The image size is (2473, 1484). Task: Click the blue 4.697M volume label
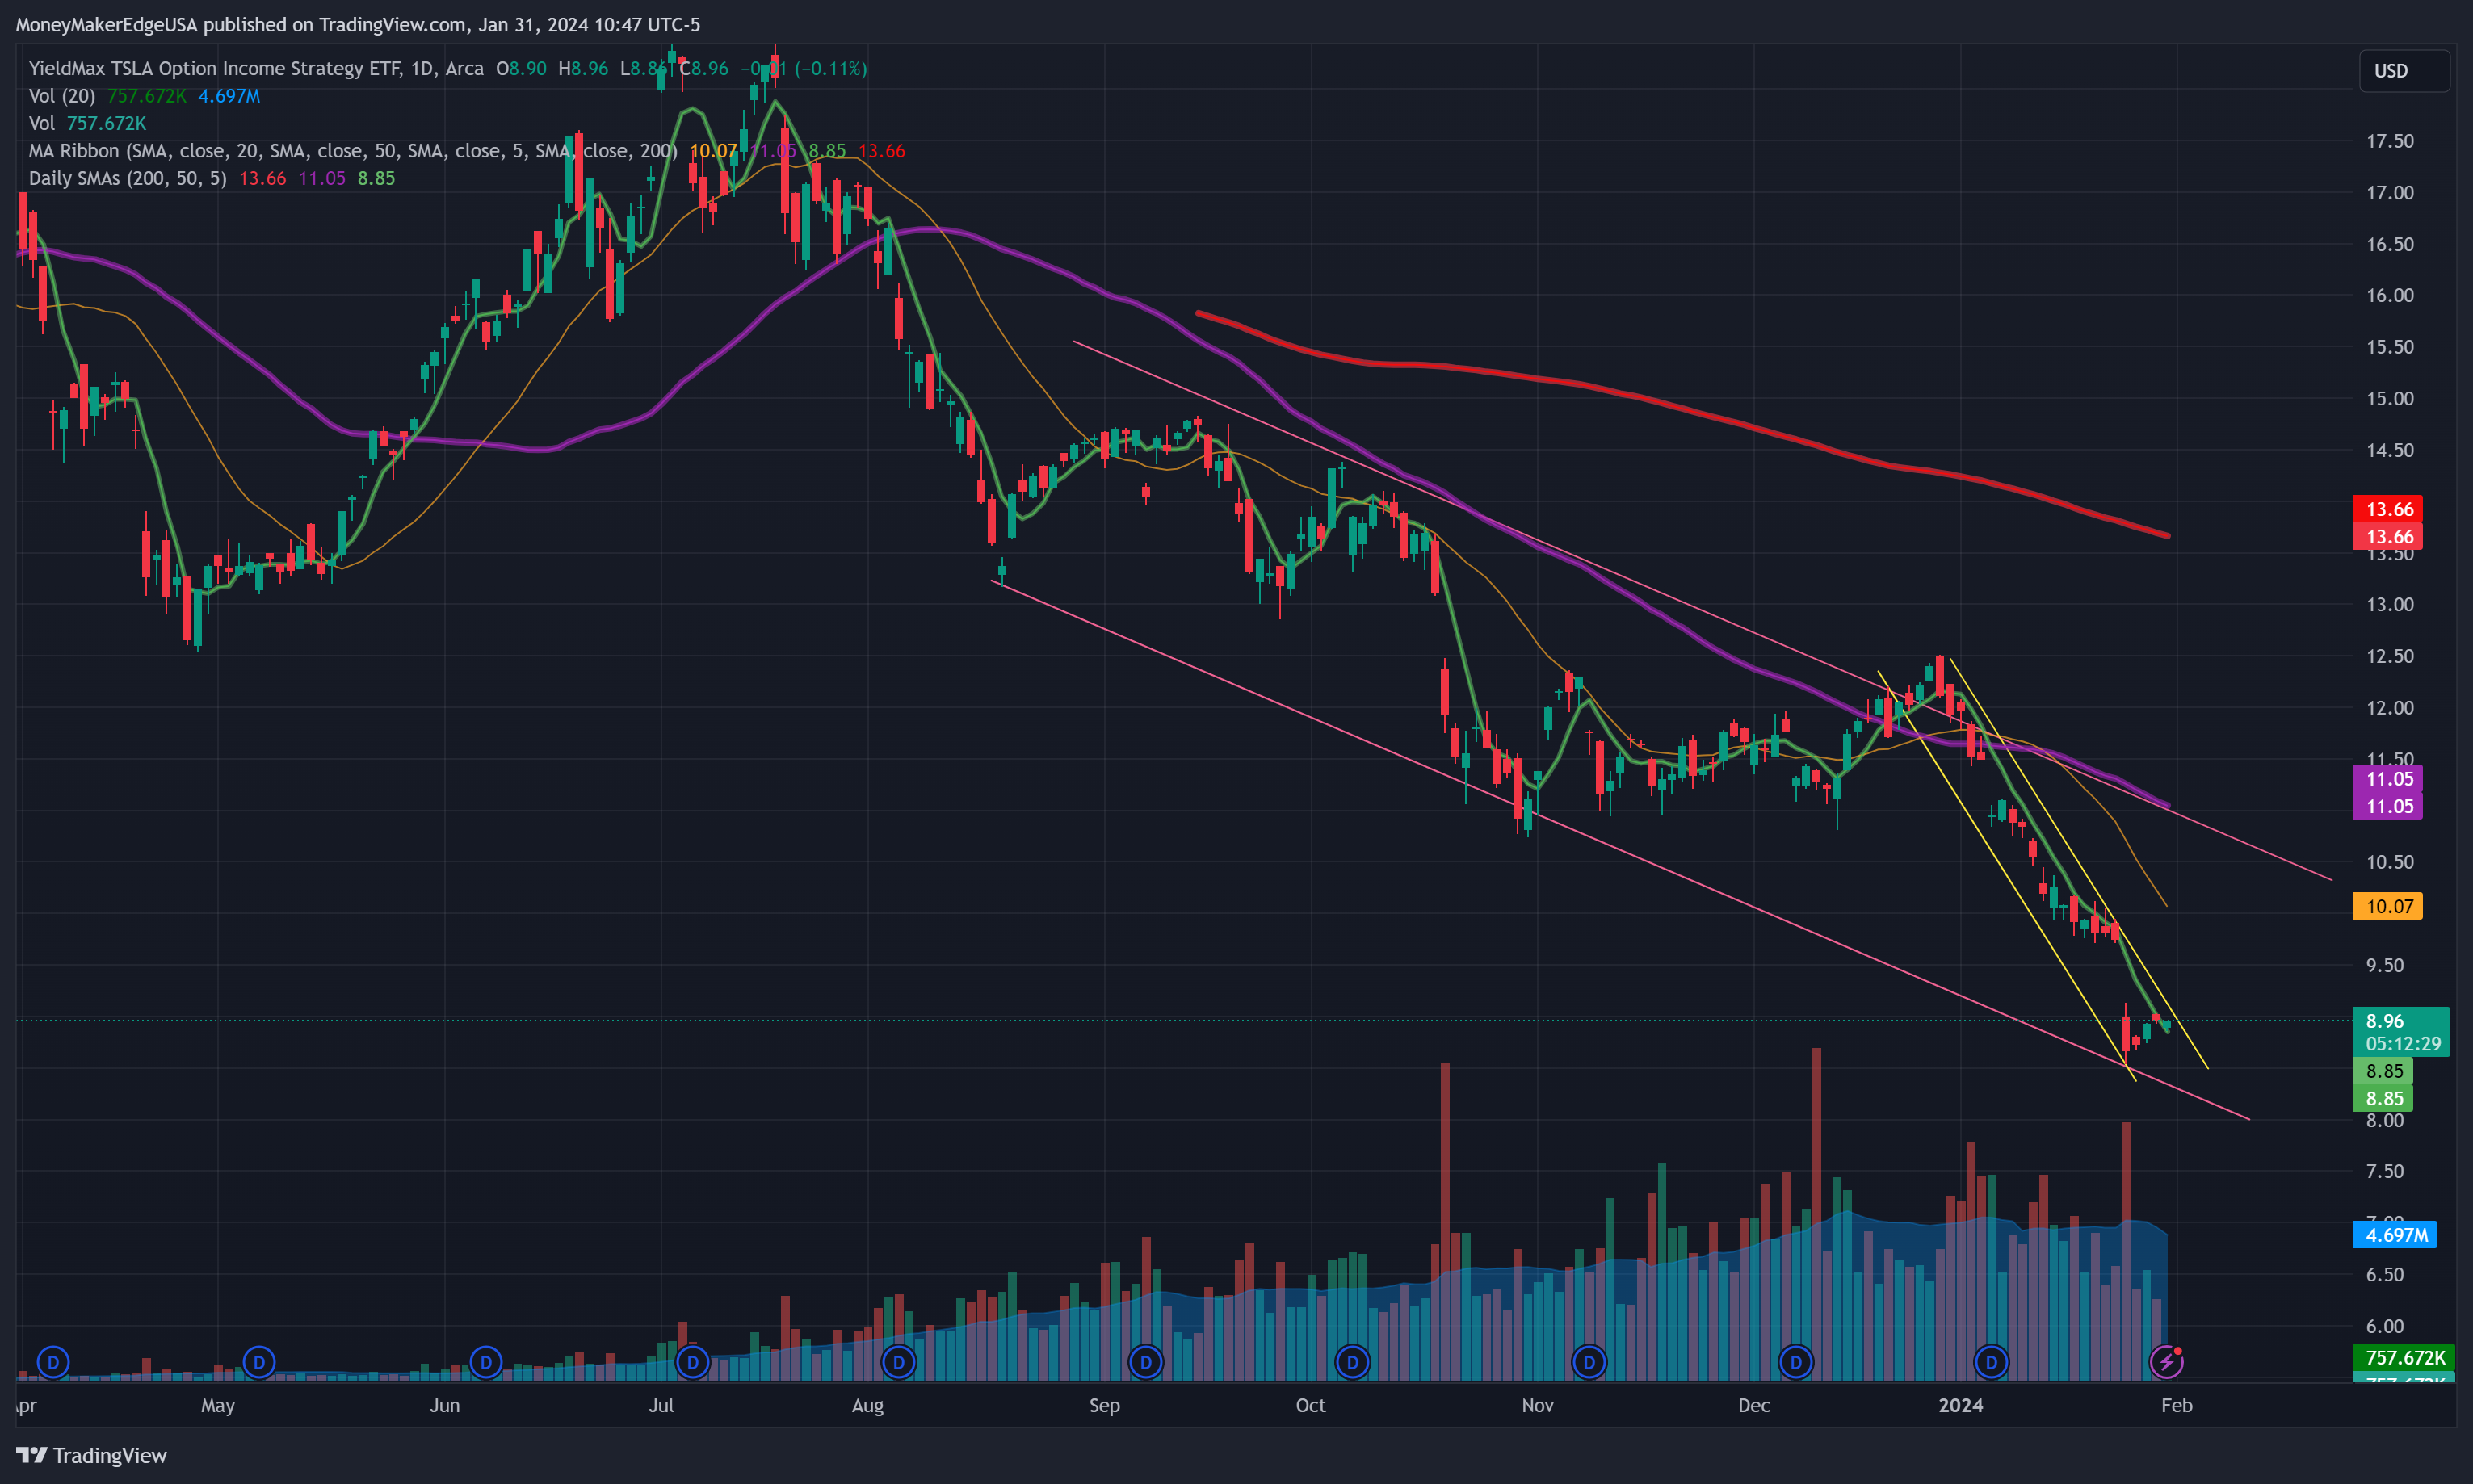[x=2396, y=1235]
